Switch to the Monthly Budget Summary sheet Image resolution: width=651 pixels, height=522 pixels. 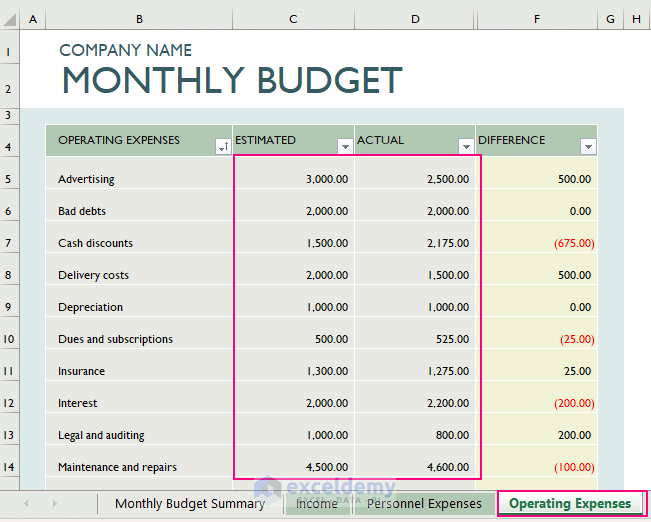[190, 504]
